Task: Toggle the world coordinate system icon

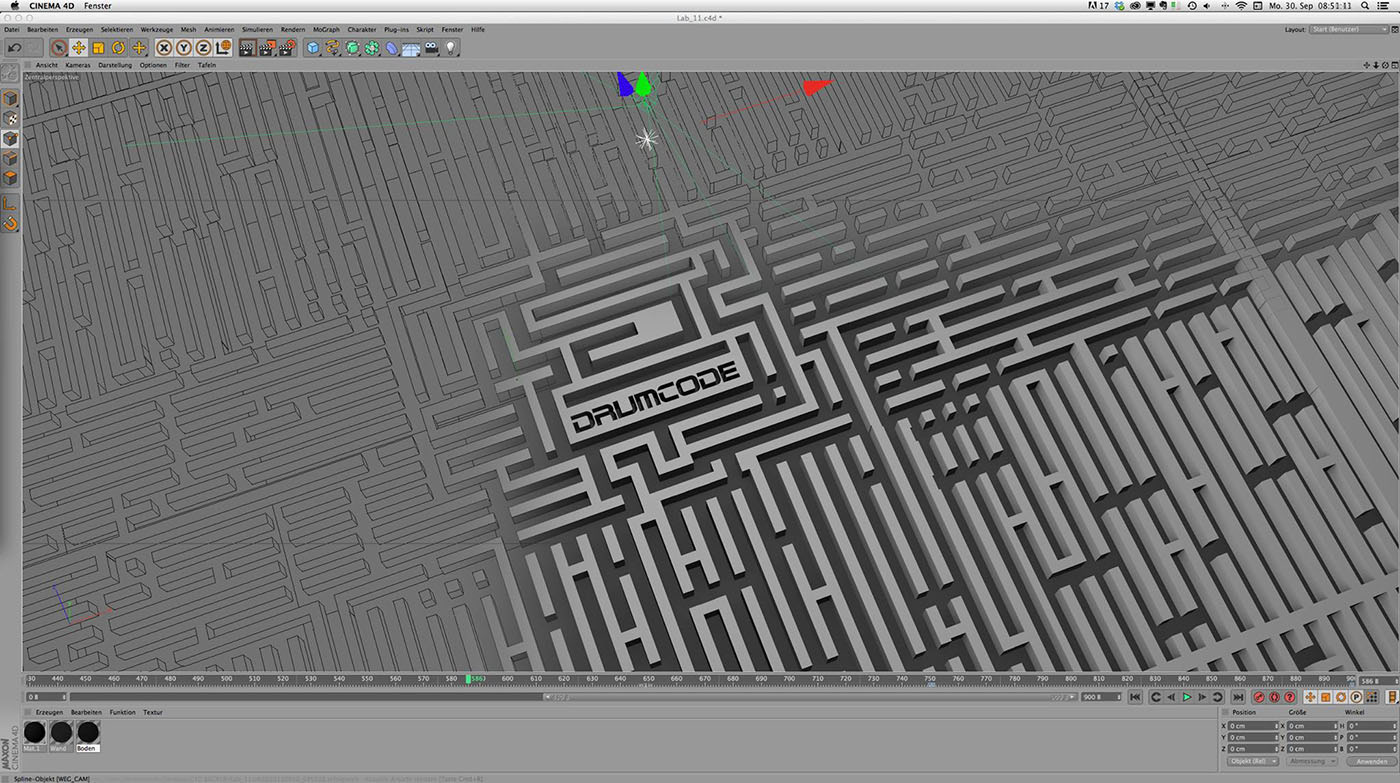Action: point(223,47)
